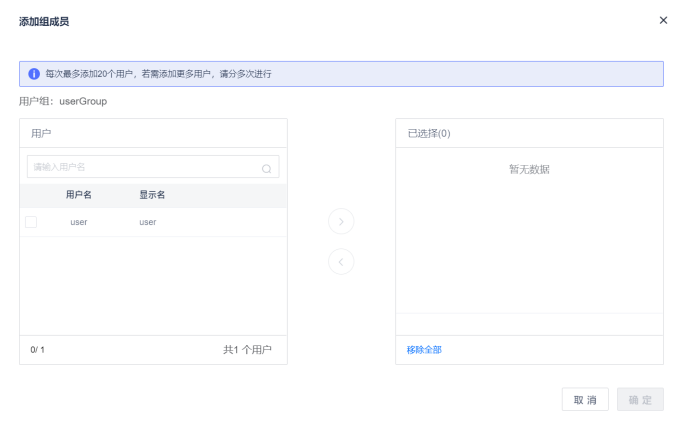The height and width of the screenshot is (430, 683).
Task: Select the username cell 'user' in the table
Action: coord(79,222)
